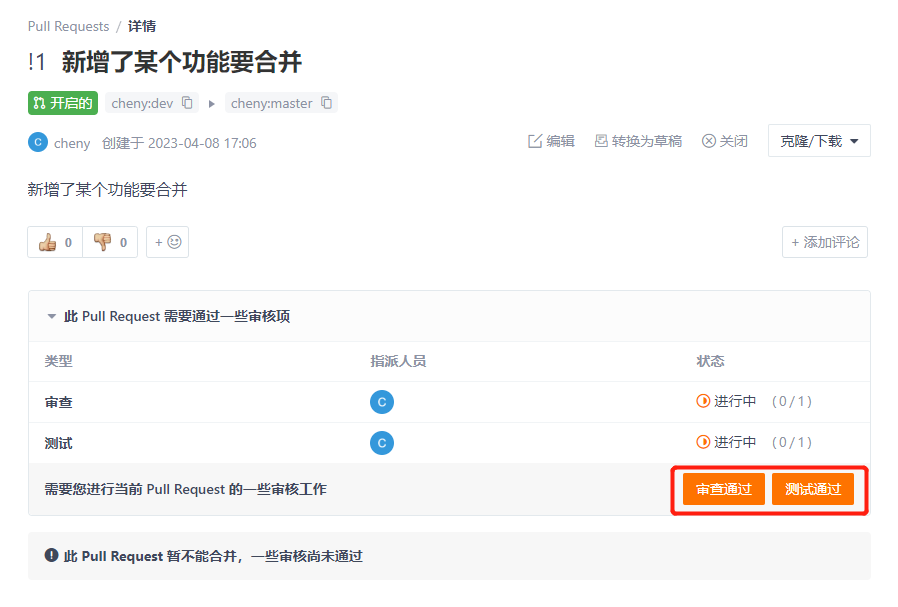The image size is (898, 607).
Task: Click the thumbs-up reaction icon
Action: tap(48, 242)
